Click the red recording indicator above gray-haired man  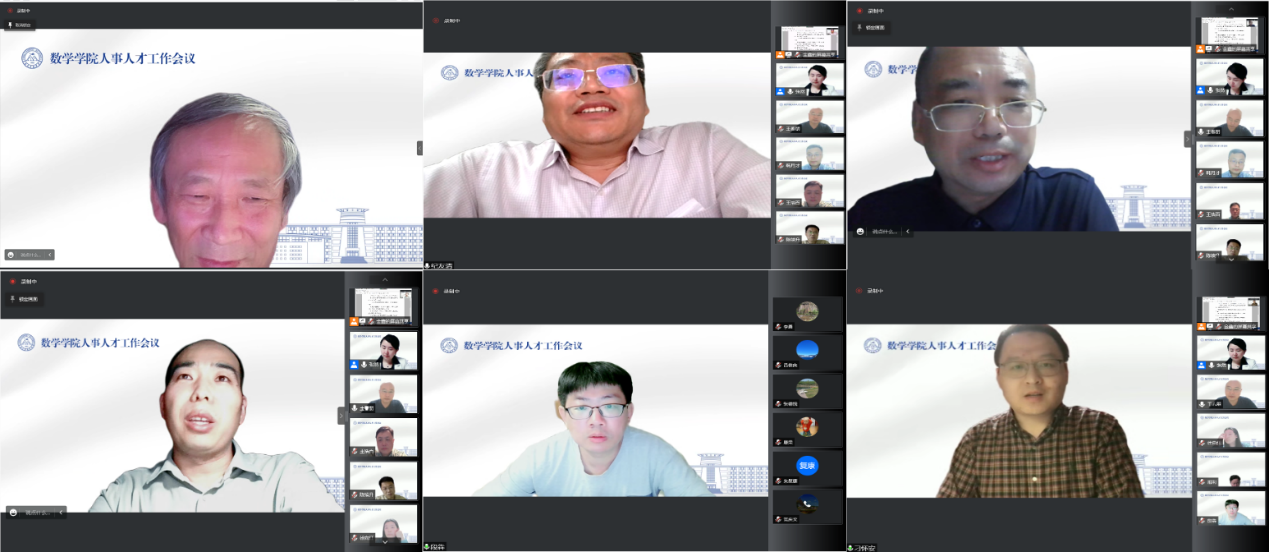coord(10,11)
